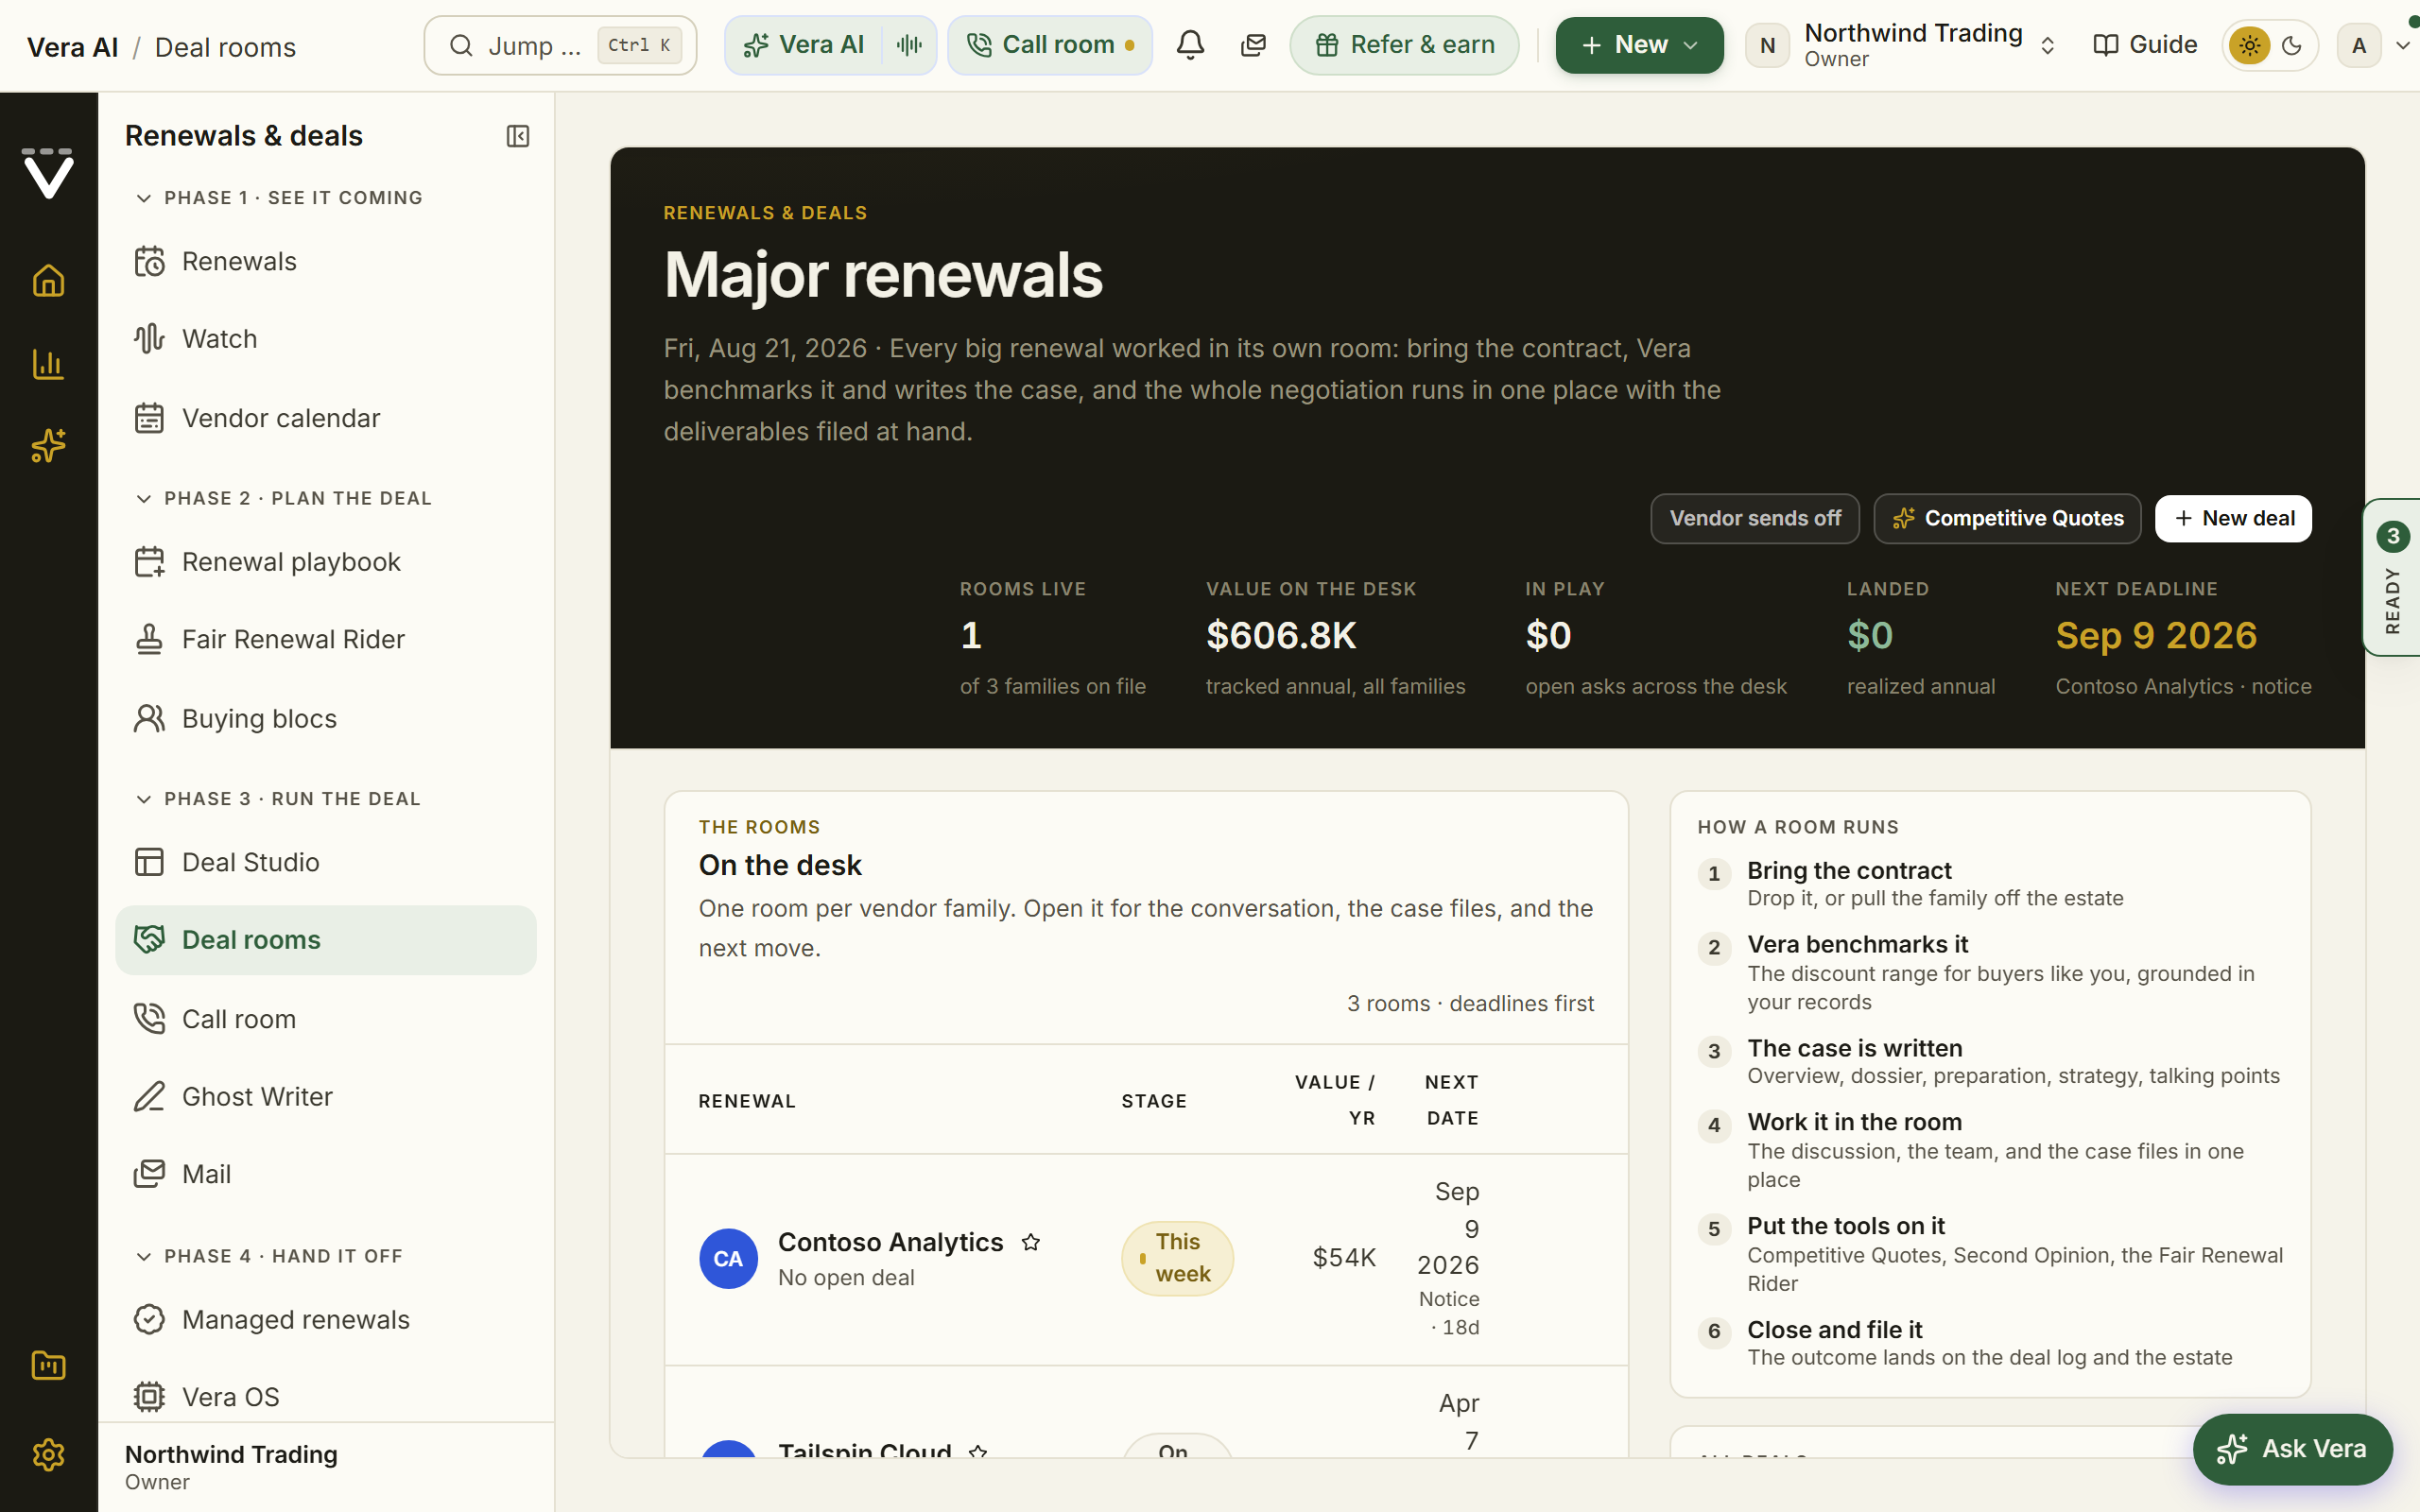Collapse Phase 1 · See it coming section
This screenshot has height=1512, width=2420.
tap(278, 198)
